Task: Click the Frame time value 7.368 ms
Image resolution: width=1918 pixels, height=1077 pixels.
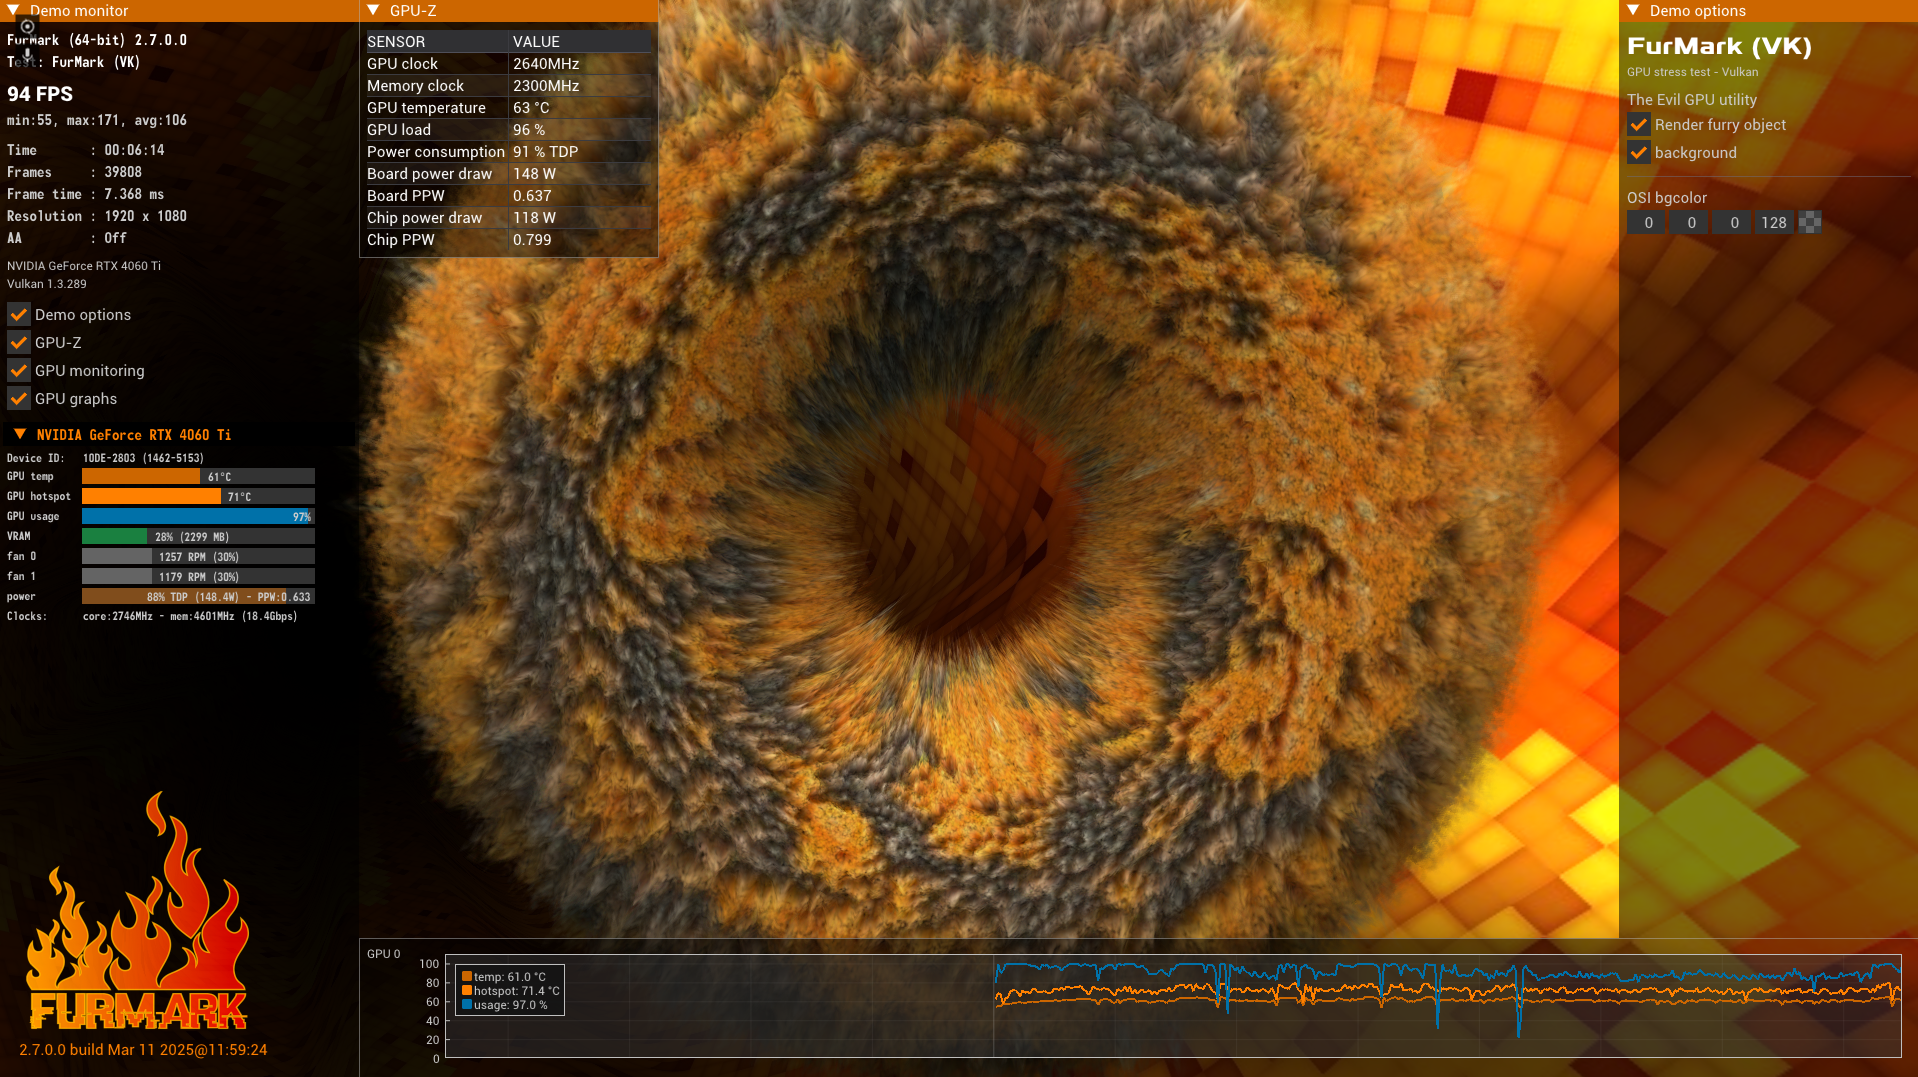Action: pos(134,194)
